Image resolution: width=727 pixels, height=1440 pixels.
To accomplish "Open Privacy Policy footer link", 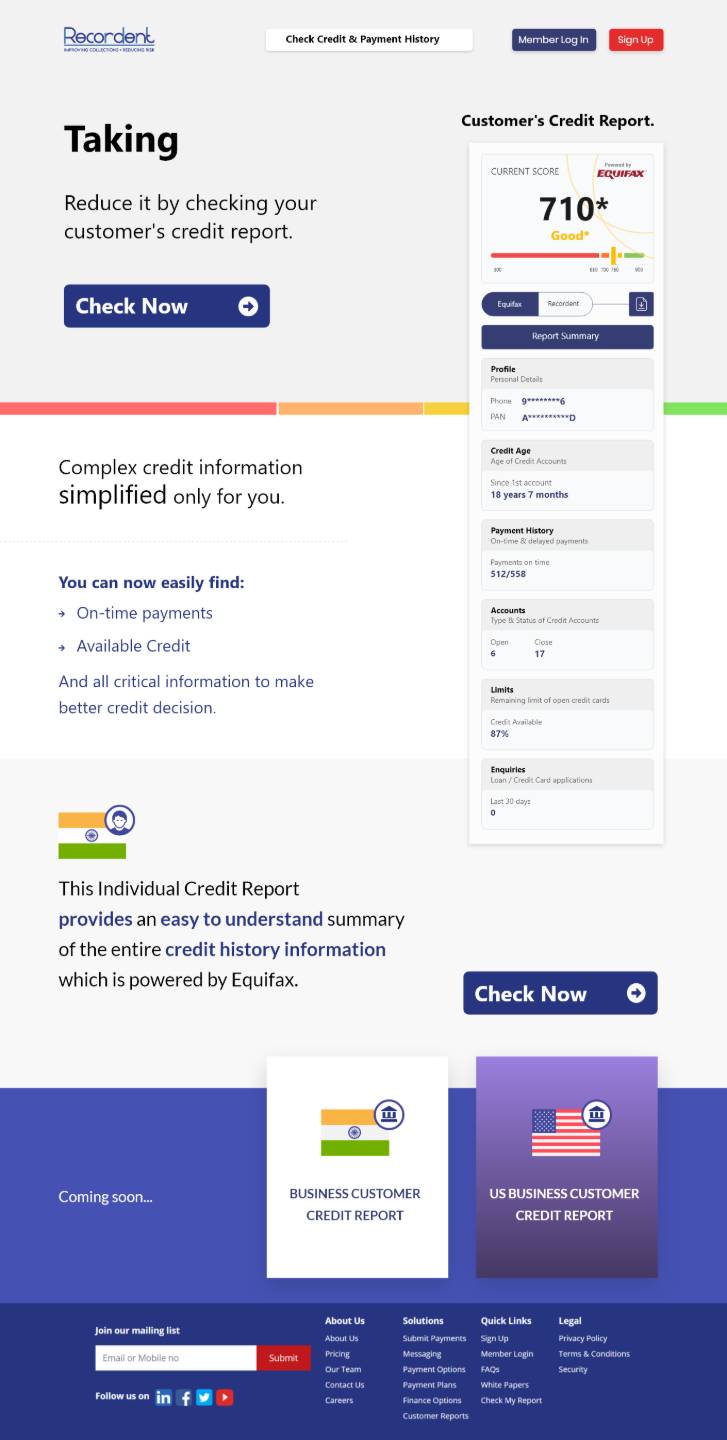I will (583, 1338).
